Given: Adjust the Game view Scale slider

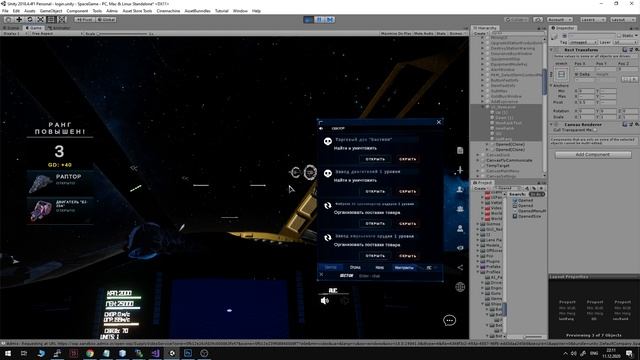Looking at the screenshot, I should tap(122, 33).
